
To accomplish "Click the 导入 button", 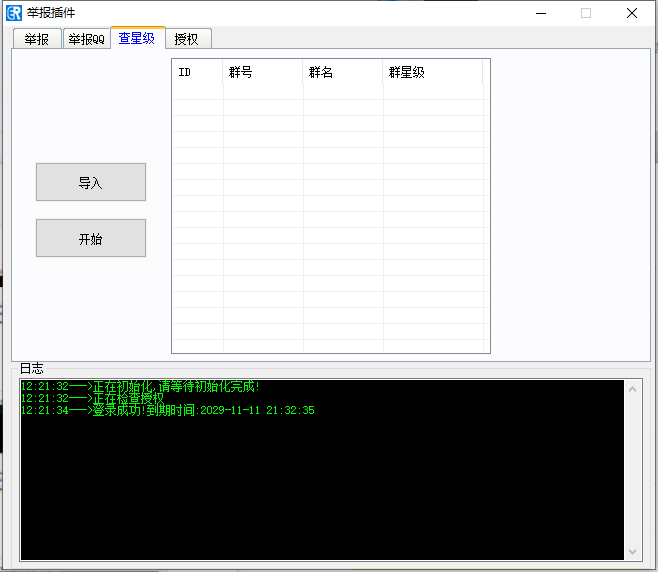I will tap(91, 182).
